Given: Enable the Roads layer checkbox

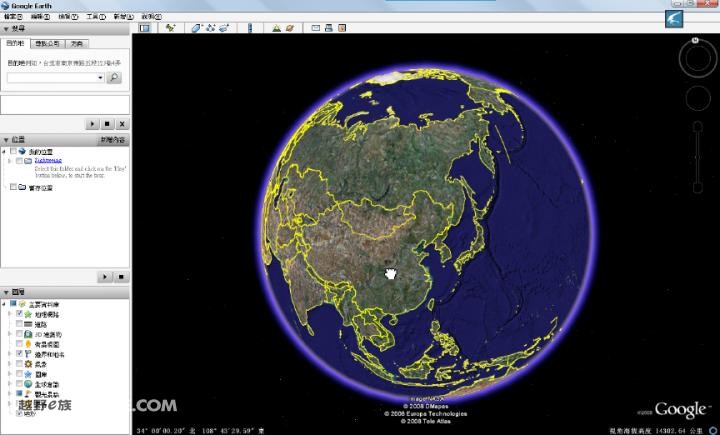Looking at the screenshot, I should [19, 324].
